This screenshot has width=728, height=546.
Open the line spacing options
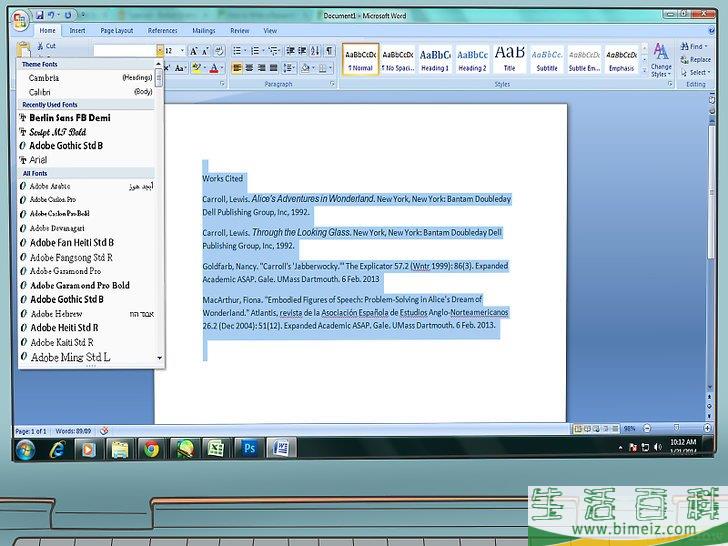pyautogui.click(x=288, y=68)
